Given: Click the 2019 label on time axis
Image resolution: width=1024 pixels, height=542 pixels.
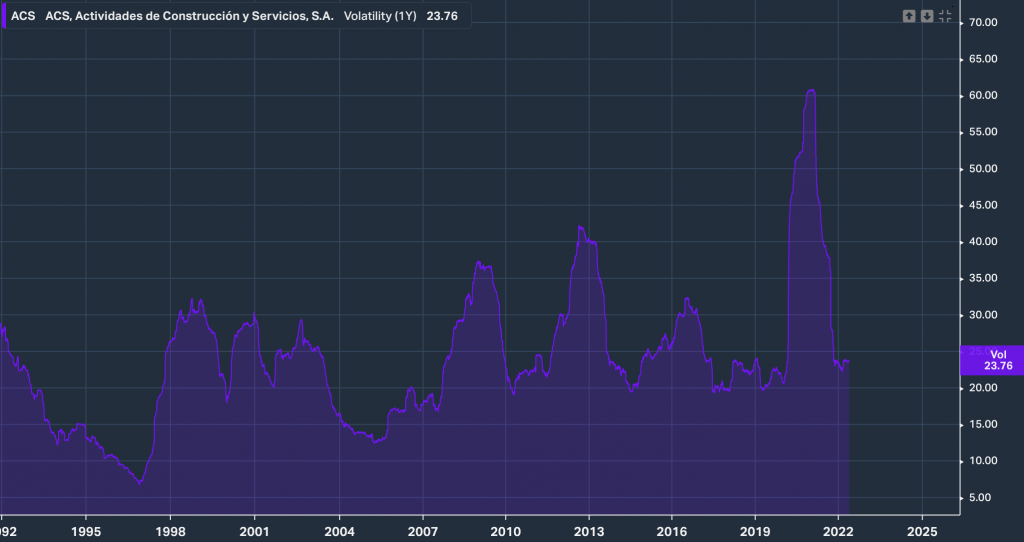Looking at the screenshot, I should pos(756,530).
